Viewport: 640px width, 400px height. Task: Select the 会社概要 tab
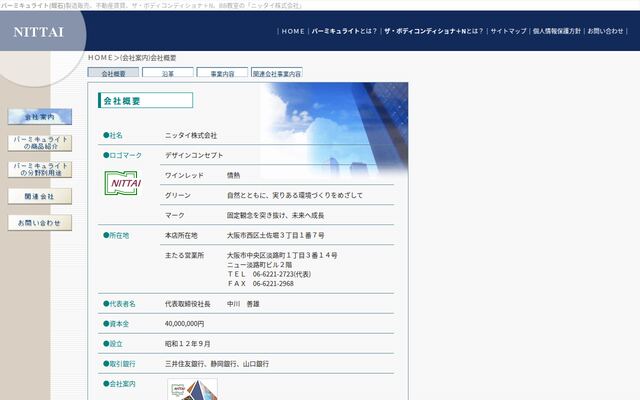[x=113, y=73]
